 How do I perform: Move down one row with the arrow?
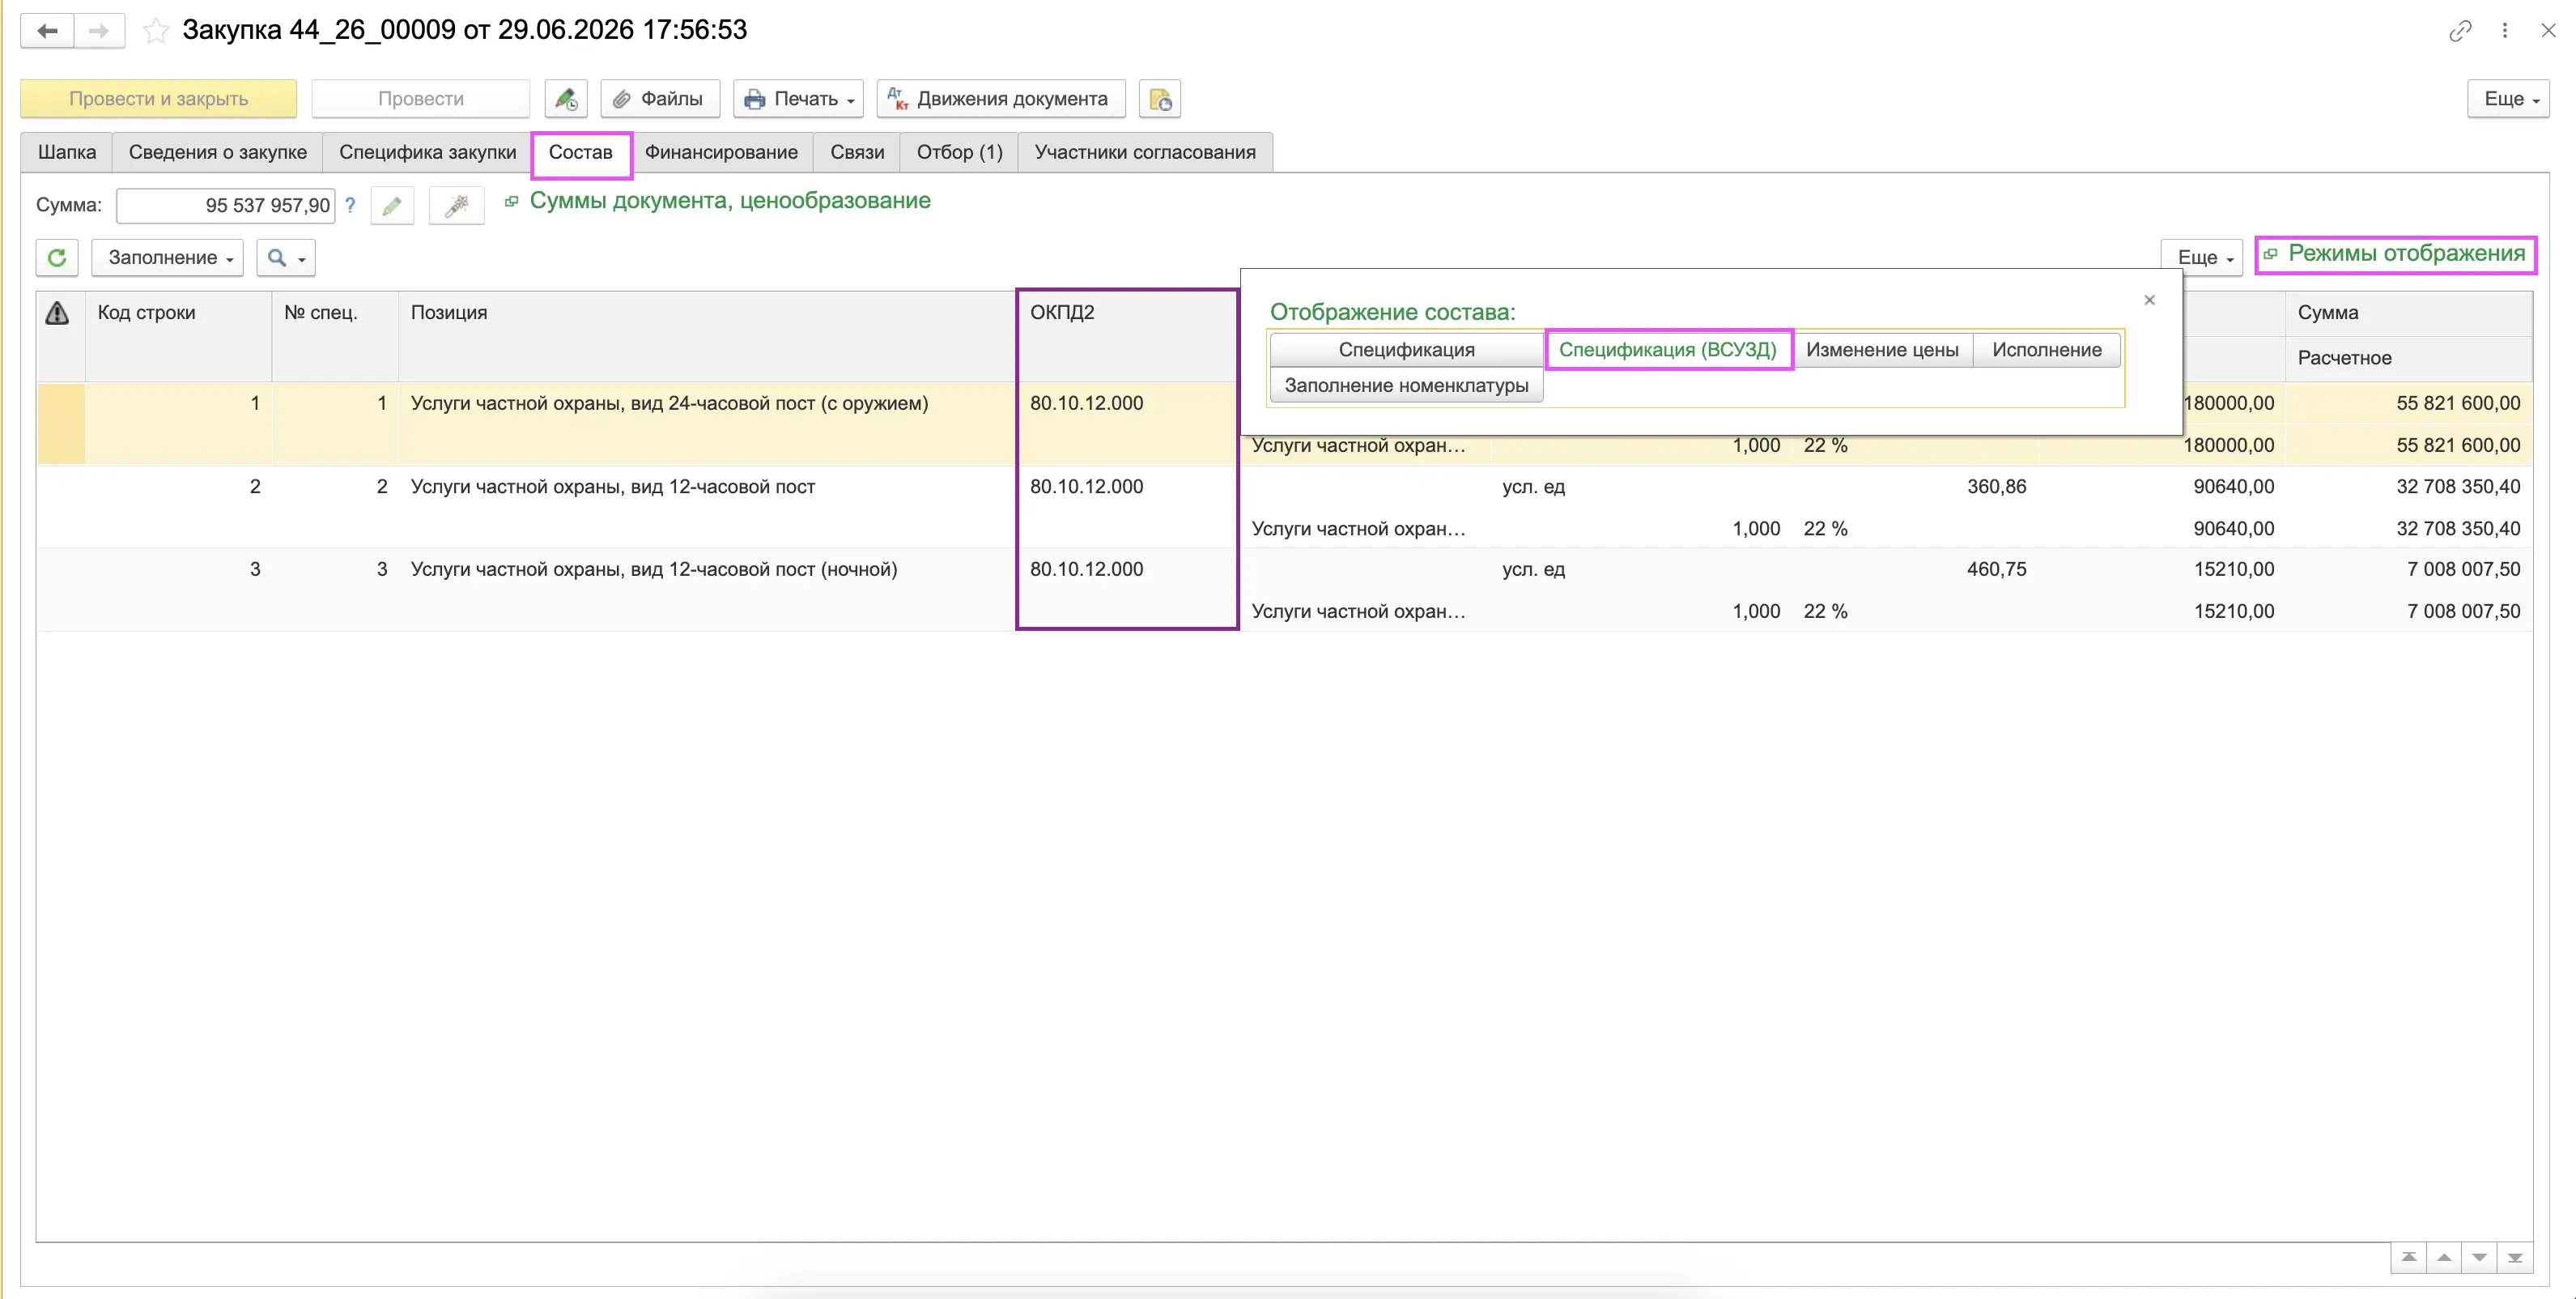[2480, 1257]
